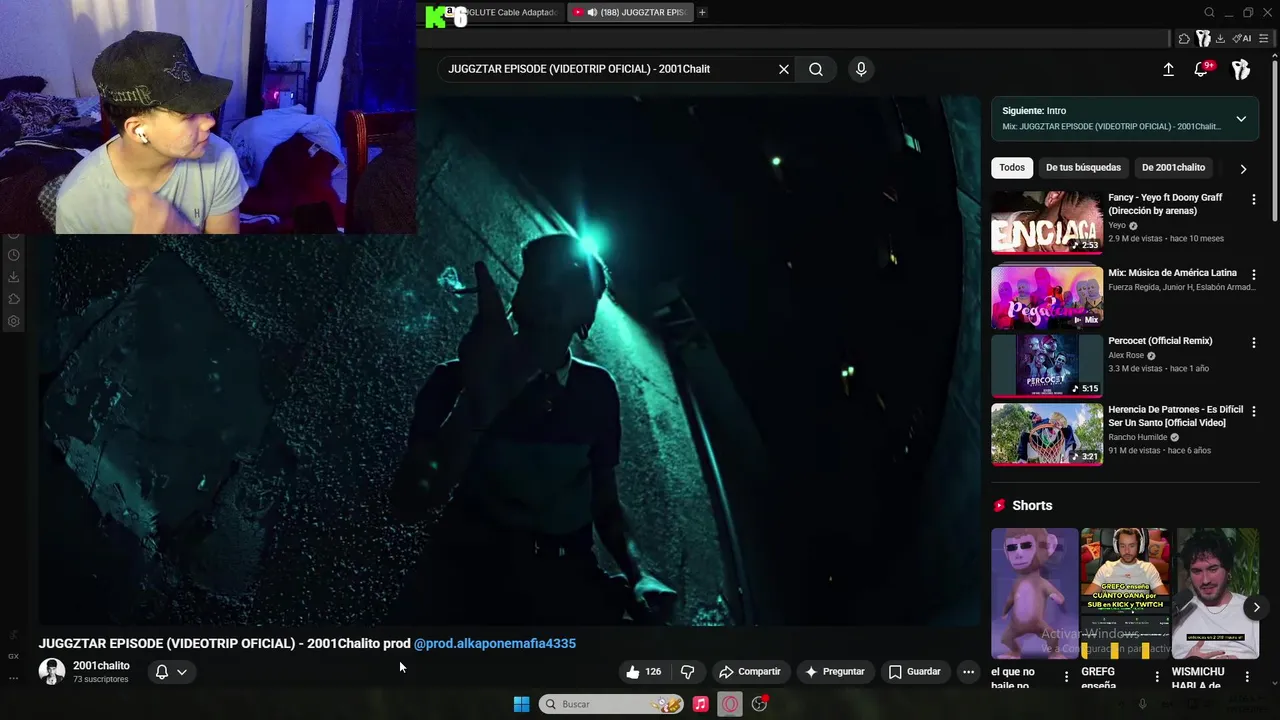The width and height of the screenshot is (1280, 720).
Task: Click the Rancho Humilde channel name
Action: [x=1139, y=437]
